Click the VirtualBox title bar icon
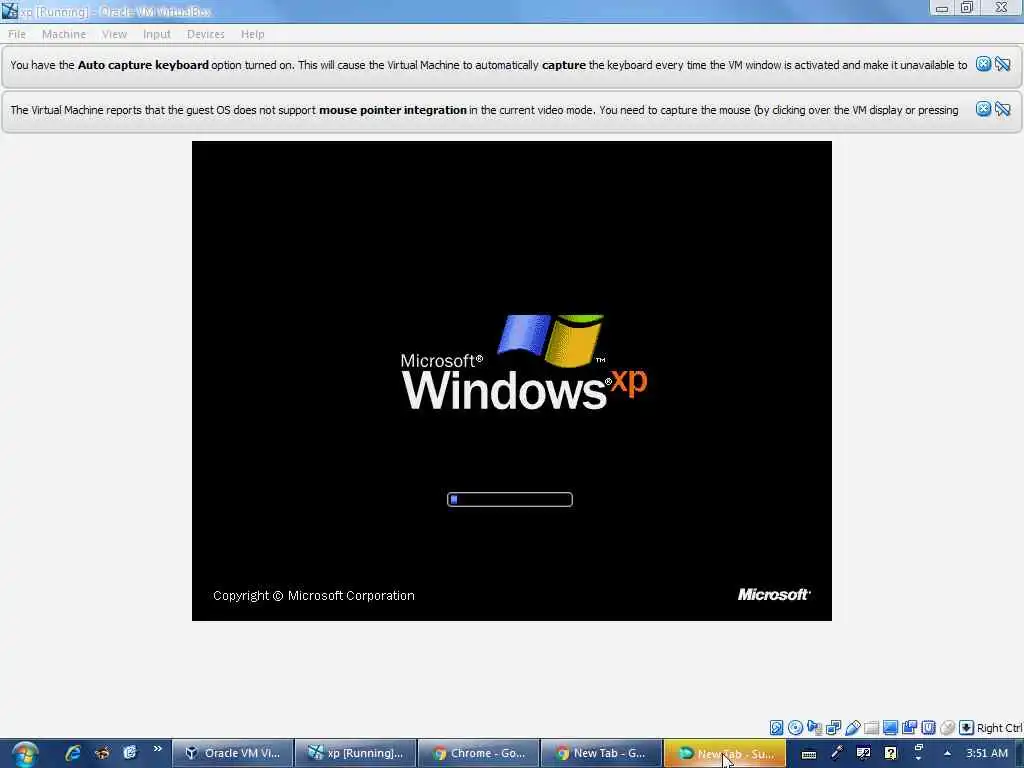Screen dimensions: 1024x768 pos(9,10)
